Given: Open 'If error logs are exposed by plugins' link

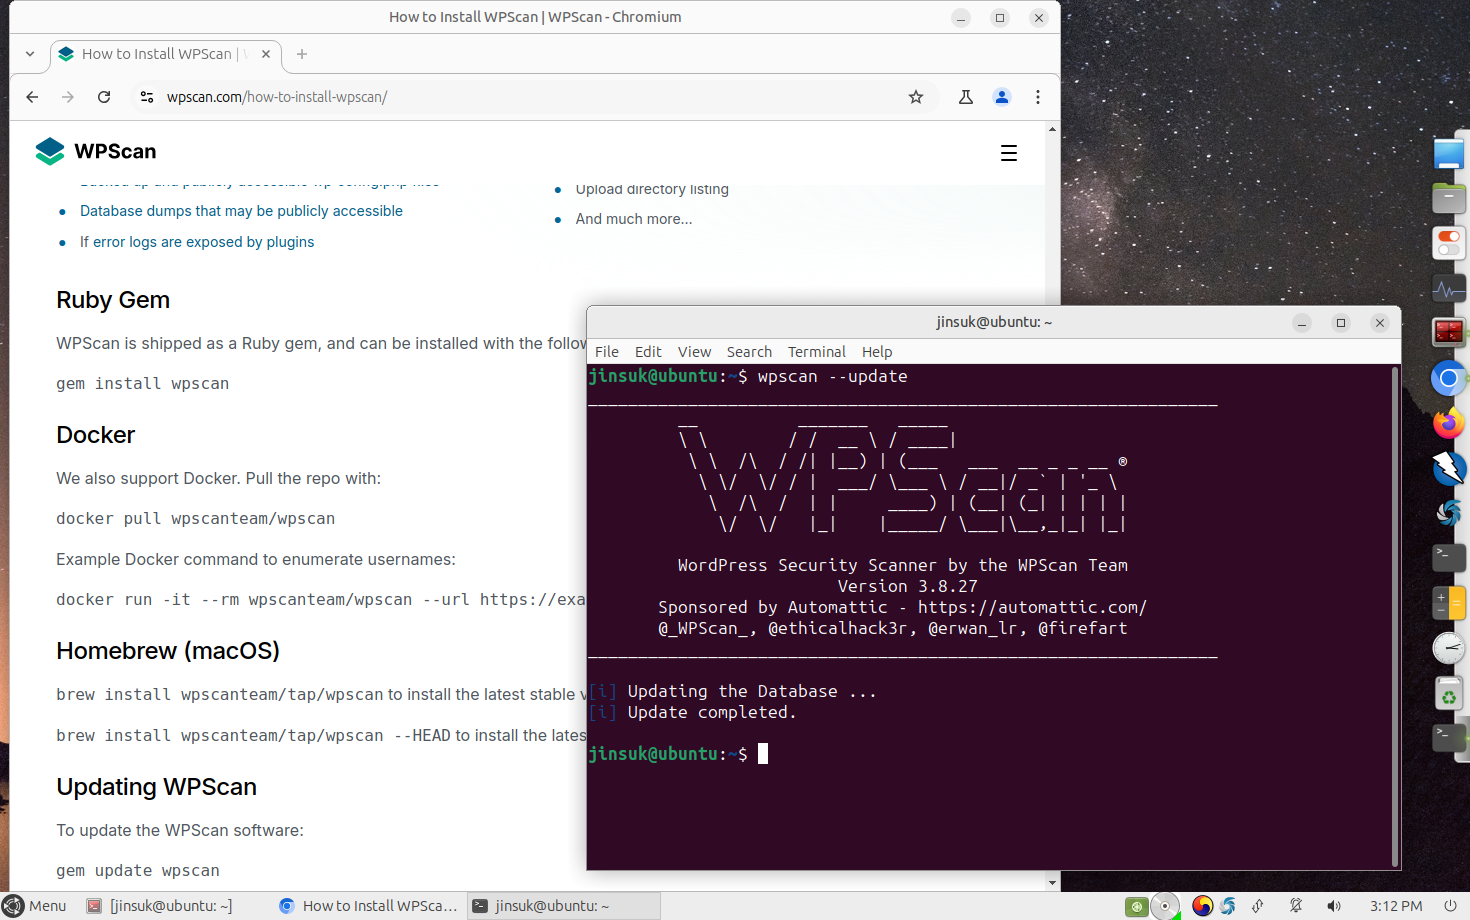Looking at the screenshot, I should [x=197, y=242].
